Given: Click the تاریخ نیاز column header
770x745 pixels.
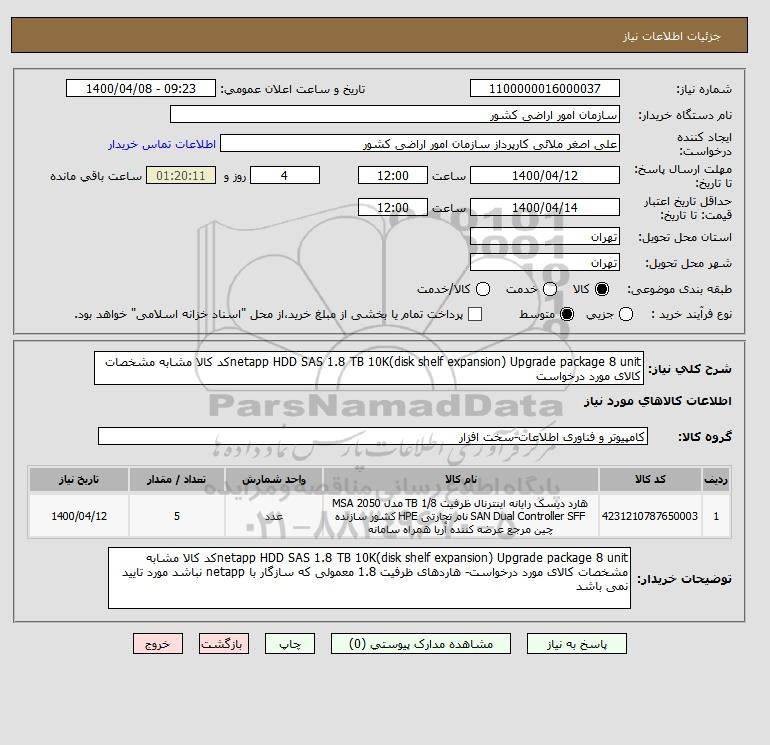Looking at the screenshot, I should (79, 479).
